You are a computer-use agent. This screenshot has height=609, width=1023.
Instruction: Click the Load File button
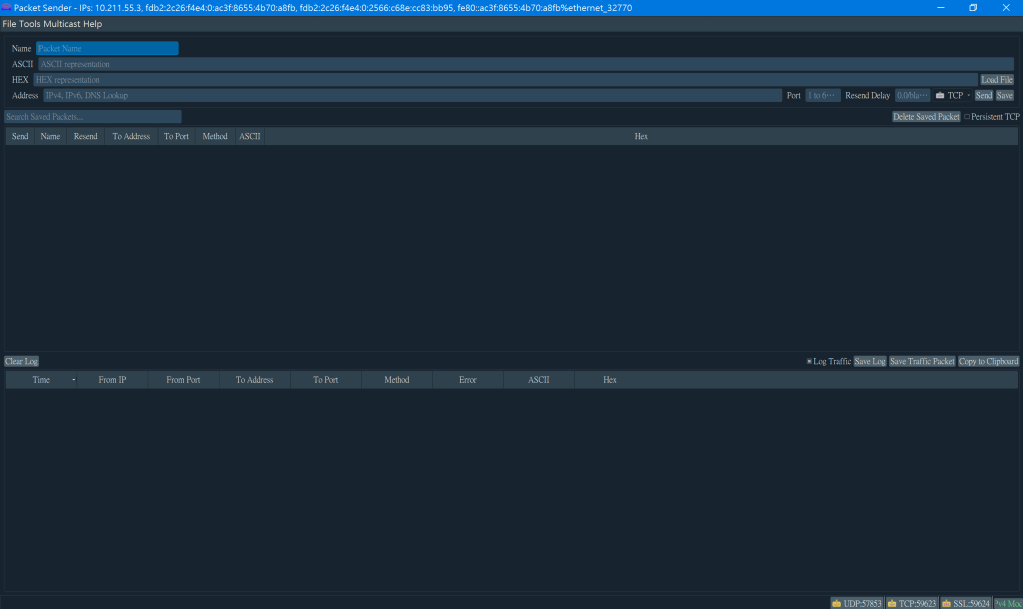point(996,80)
